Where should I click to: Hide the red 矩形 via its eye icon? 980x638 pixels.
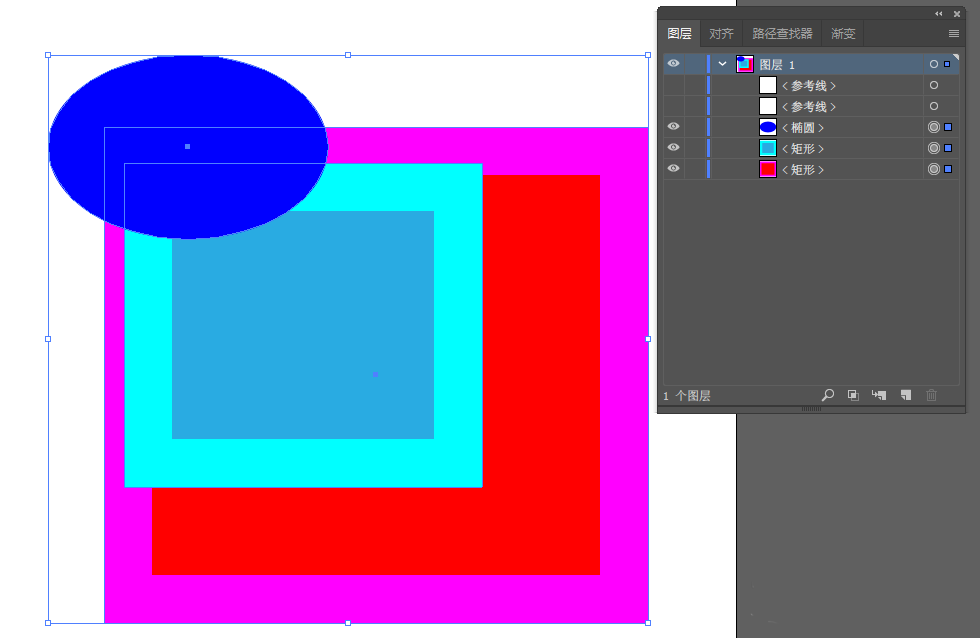click(673, 168)
